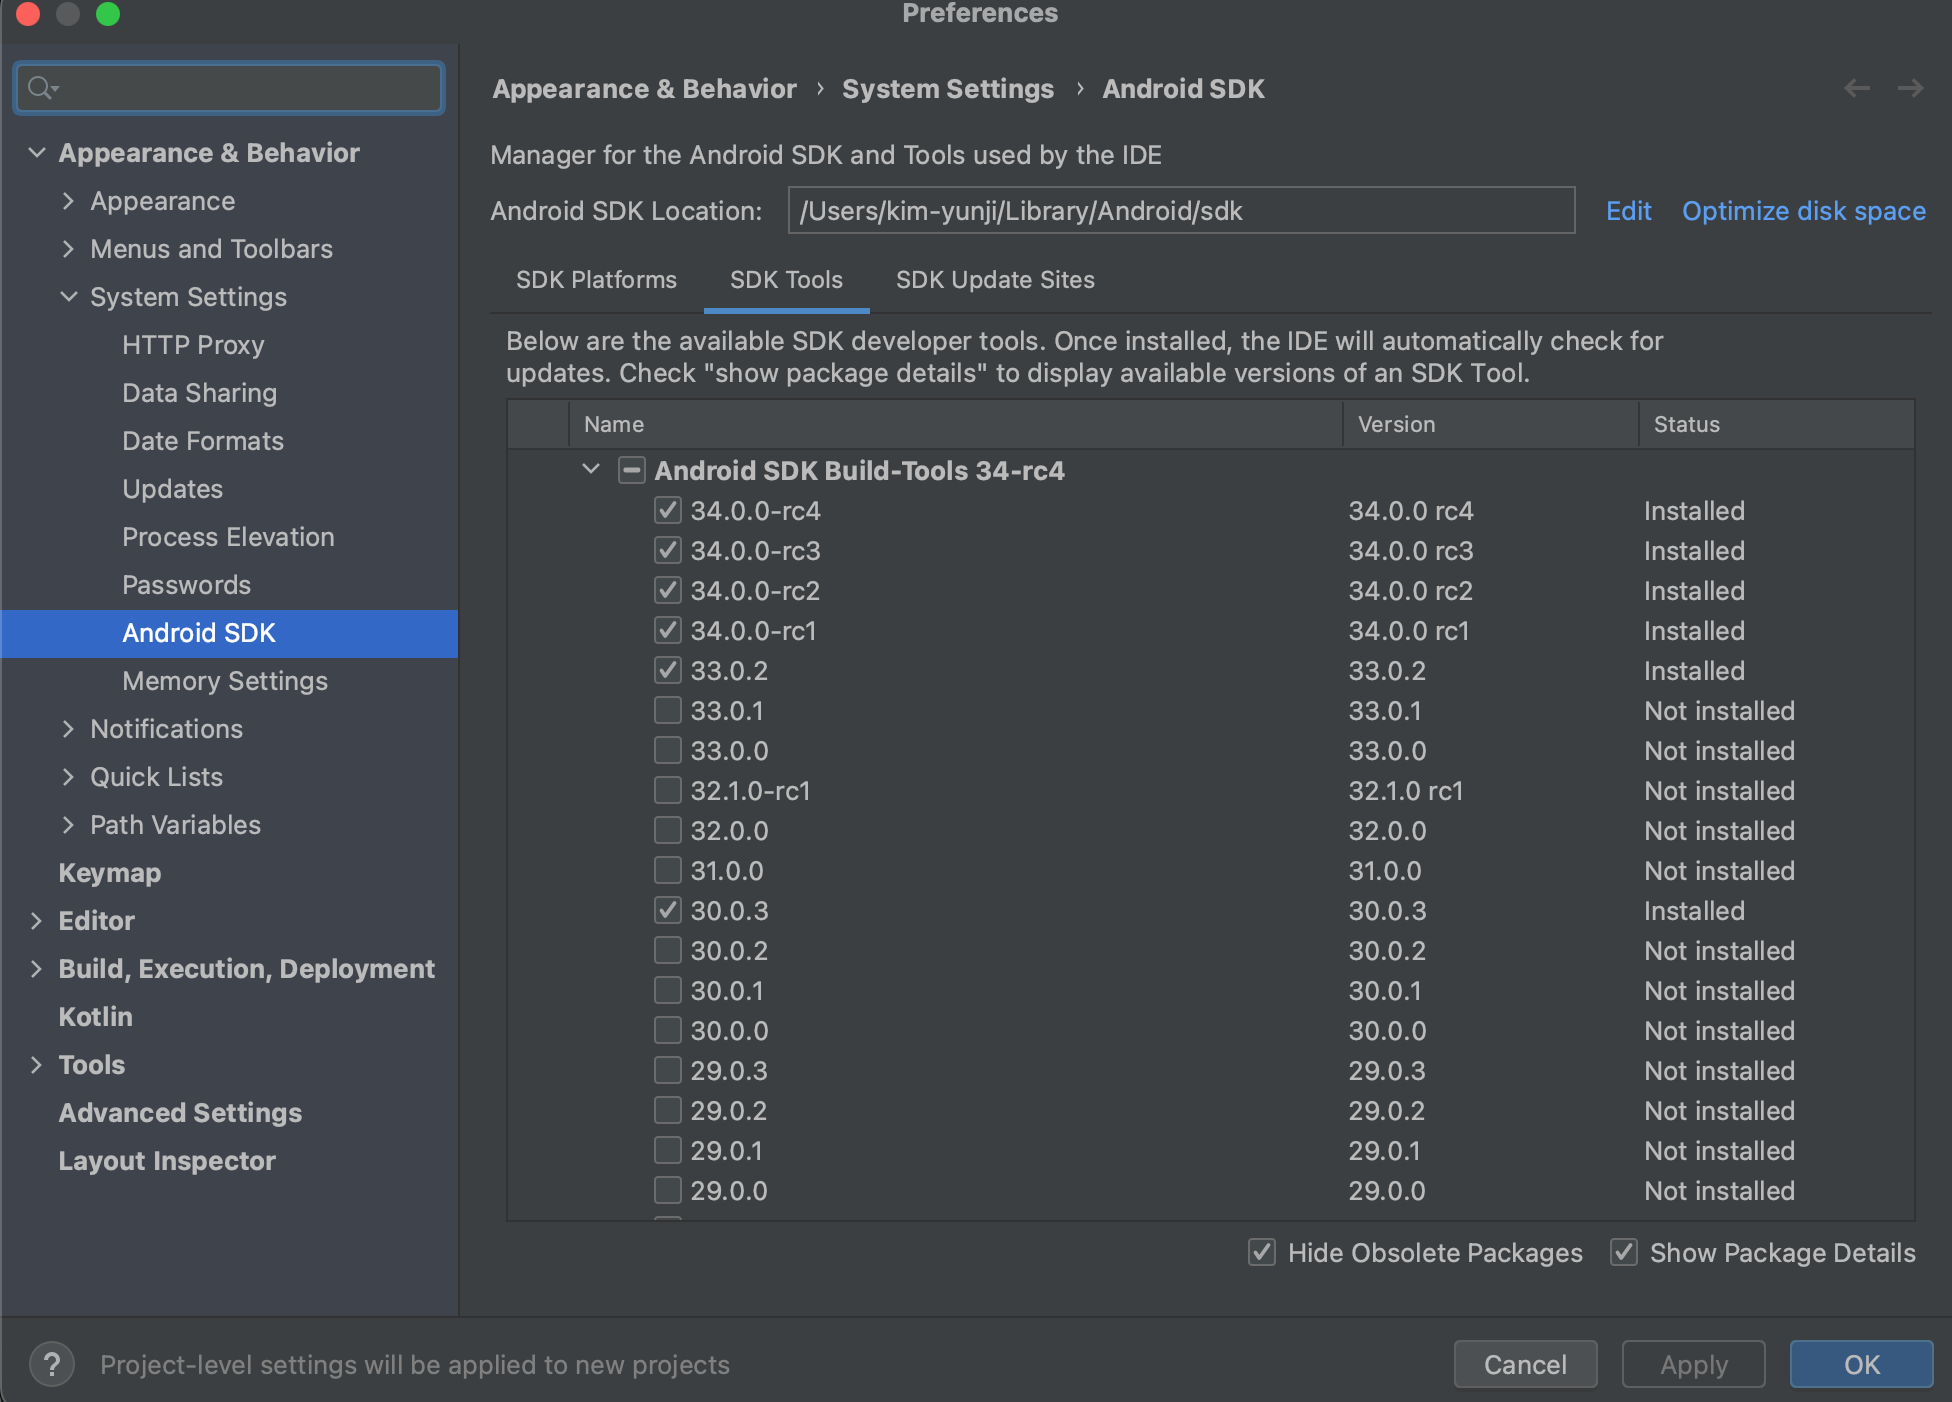Expand the Notifications node
This screenshot has width=1952, height=1402.
point(68,729)
